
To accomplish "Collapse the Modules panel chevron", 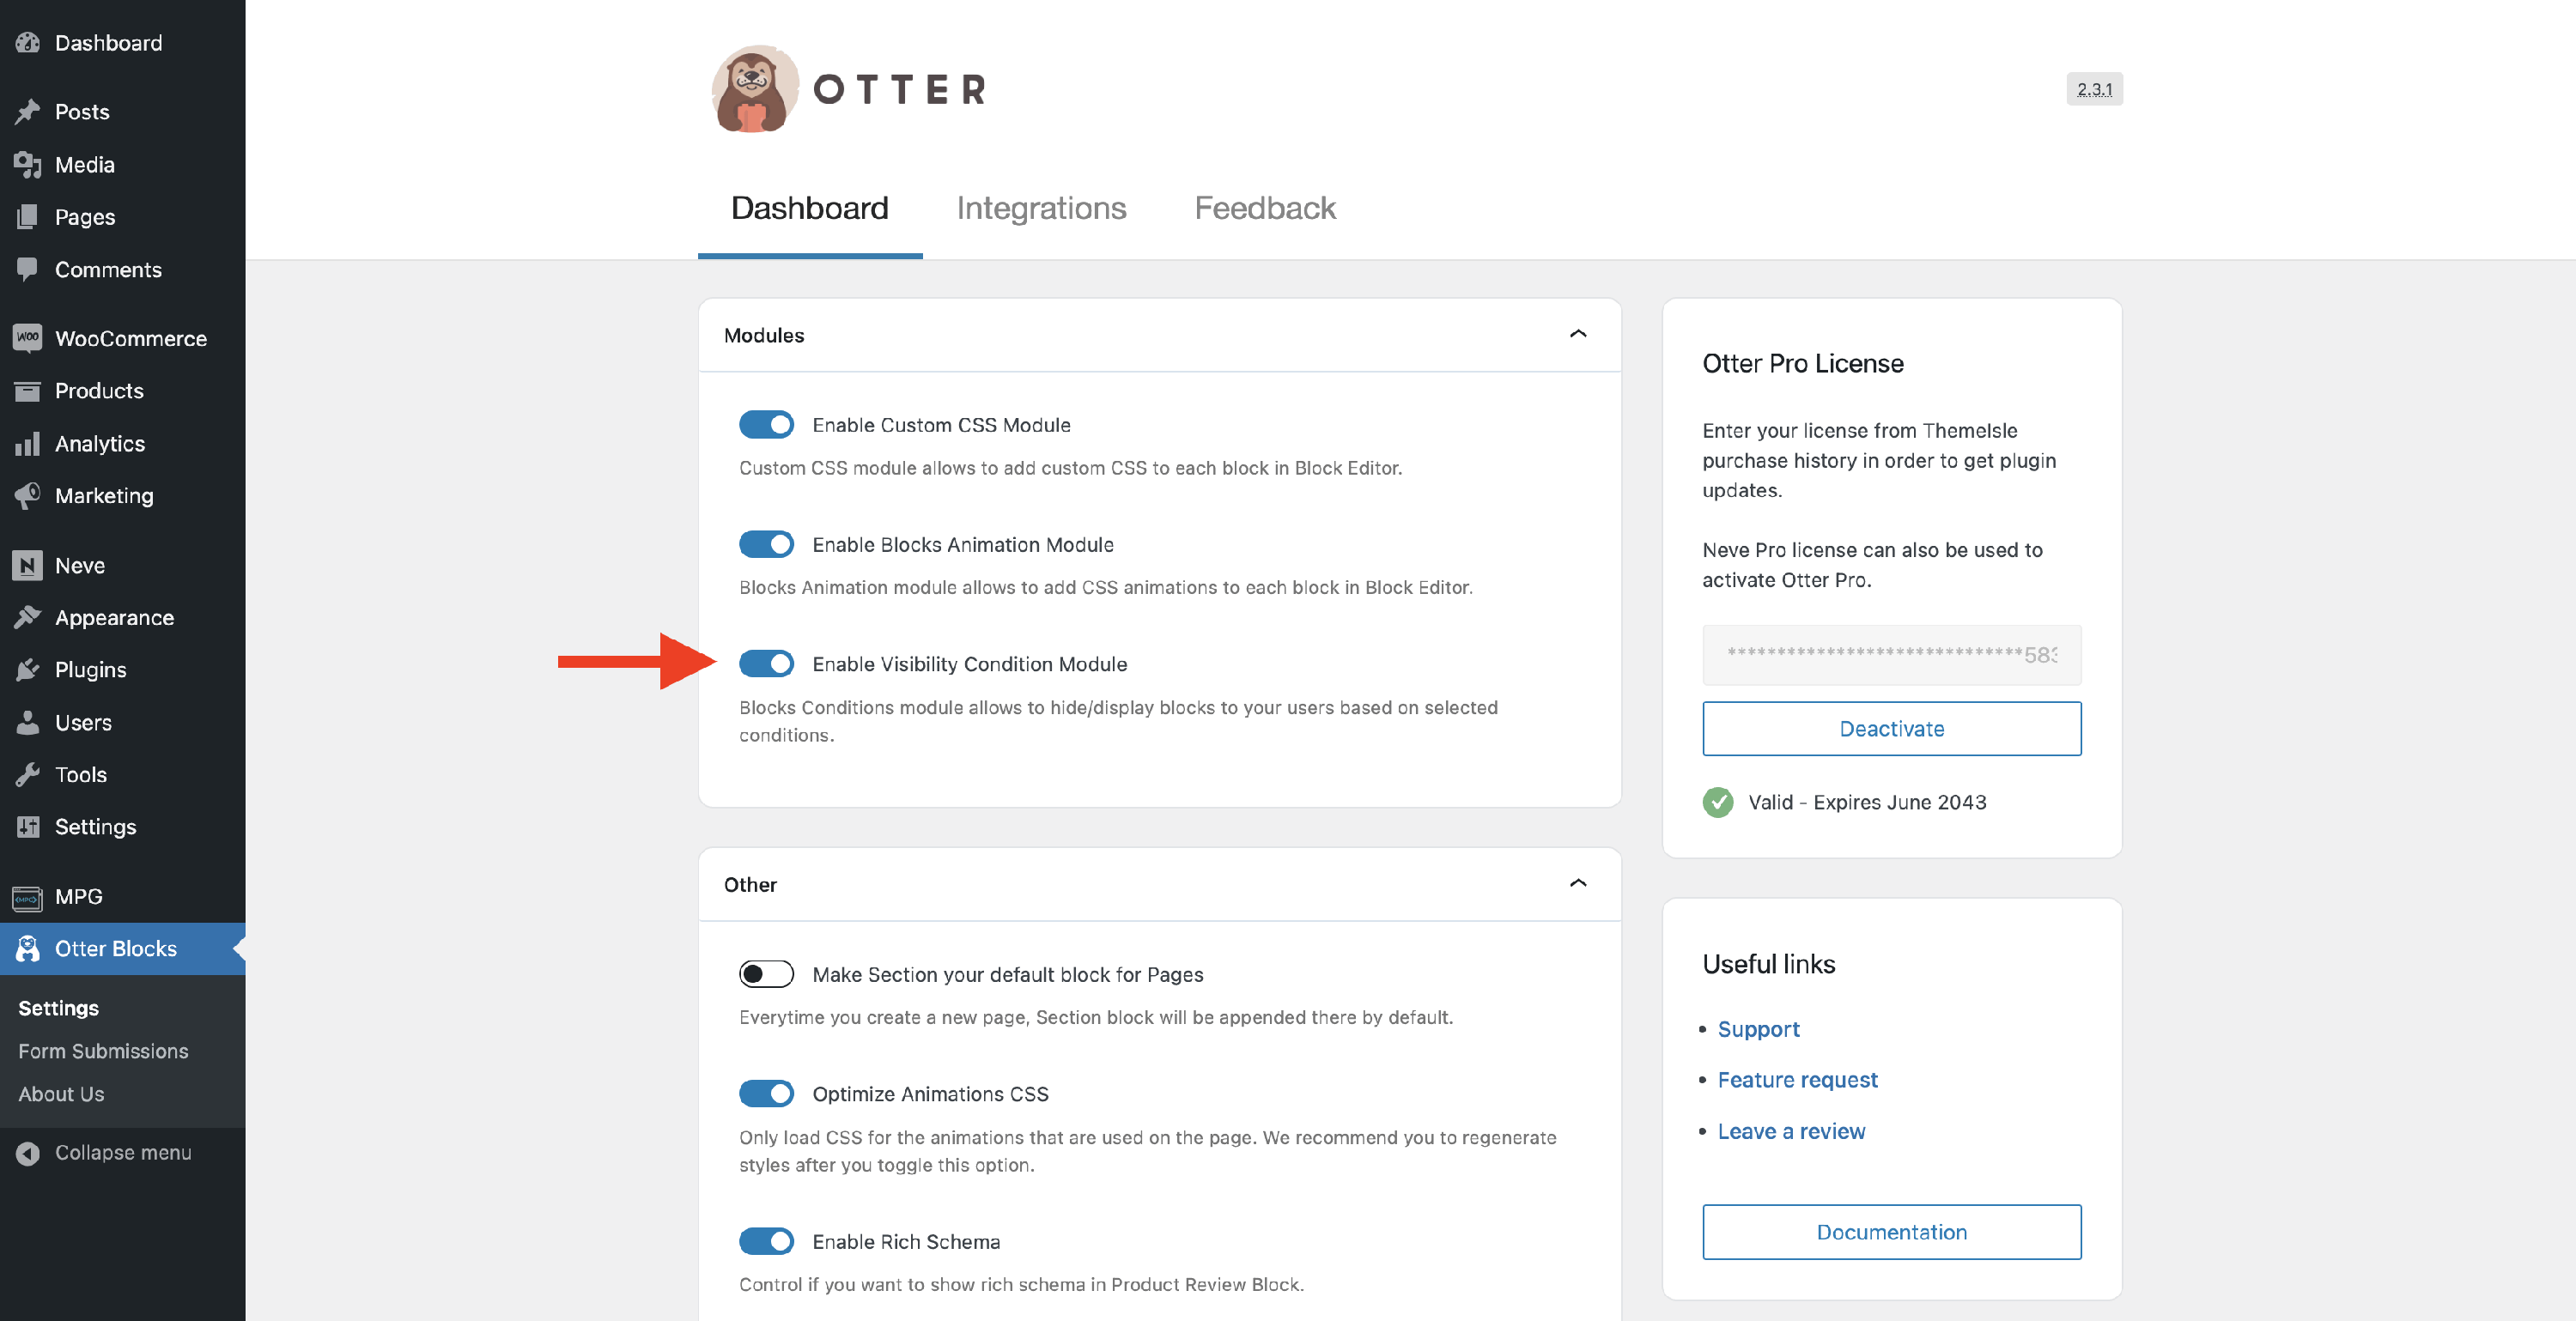I will coord(1577,334).
